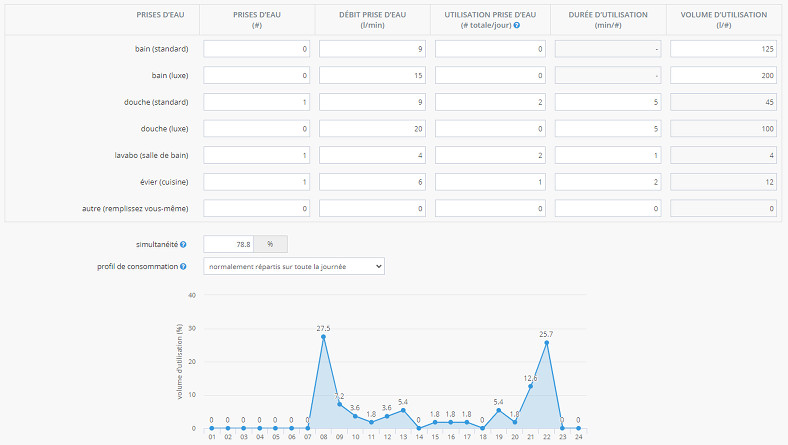Screen dimensions: 788x445
Task: Click the 5.4 data point at hour 13
Action: [x=403, y=410]
